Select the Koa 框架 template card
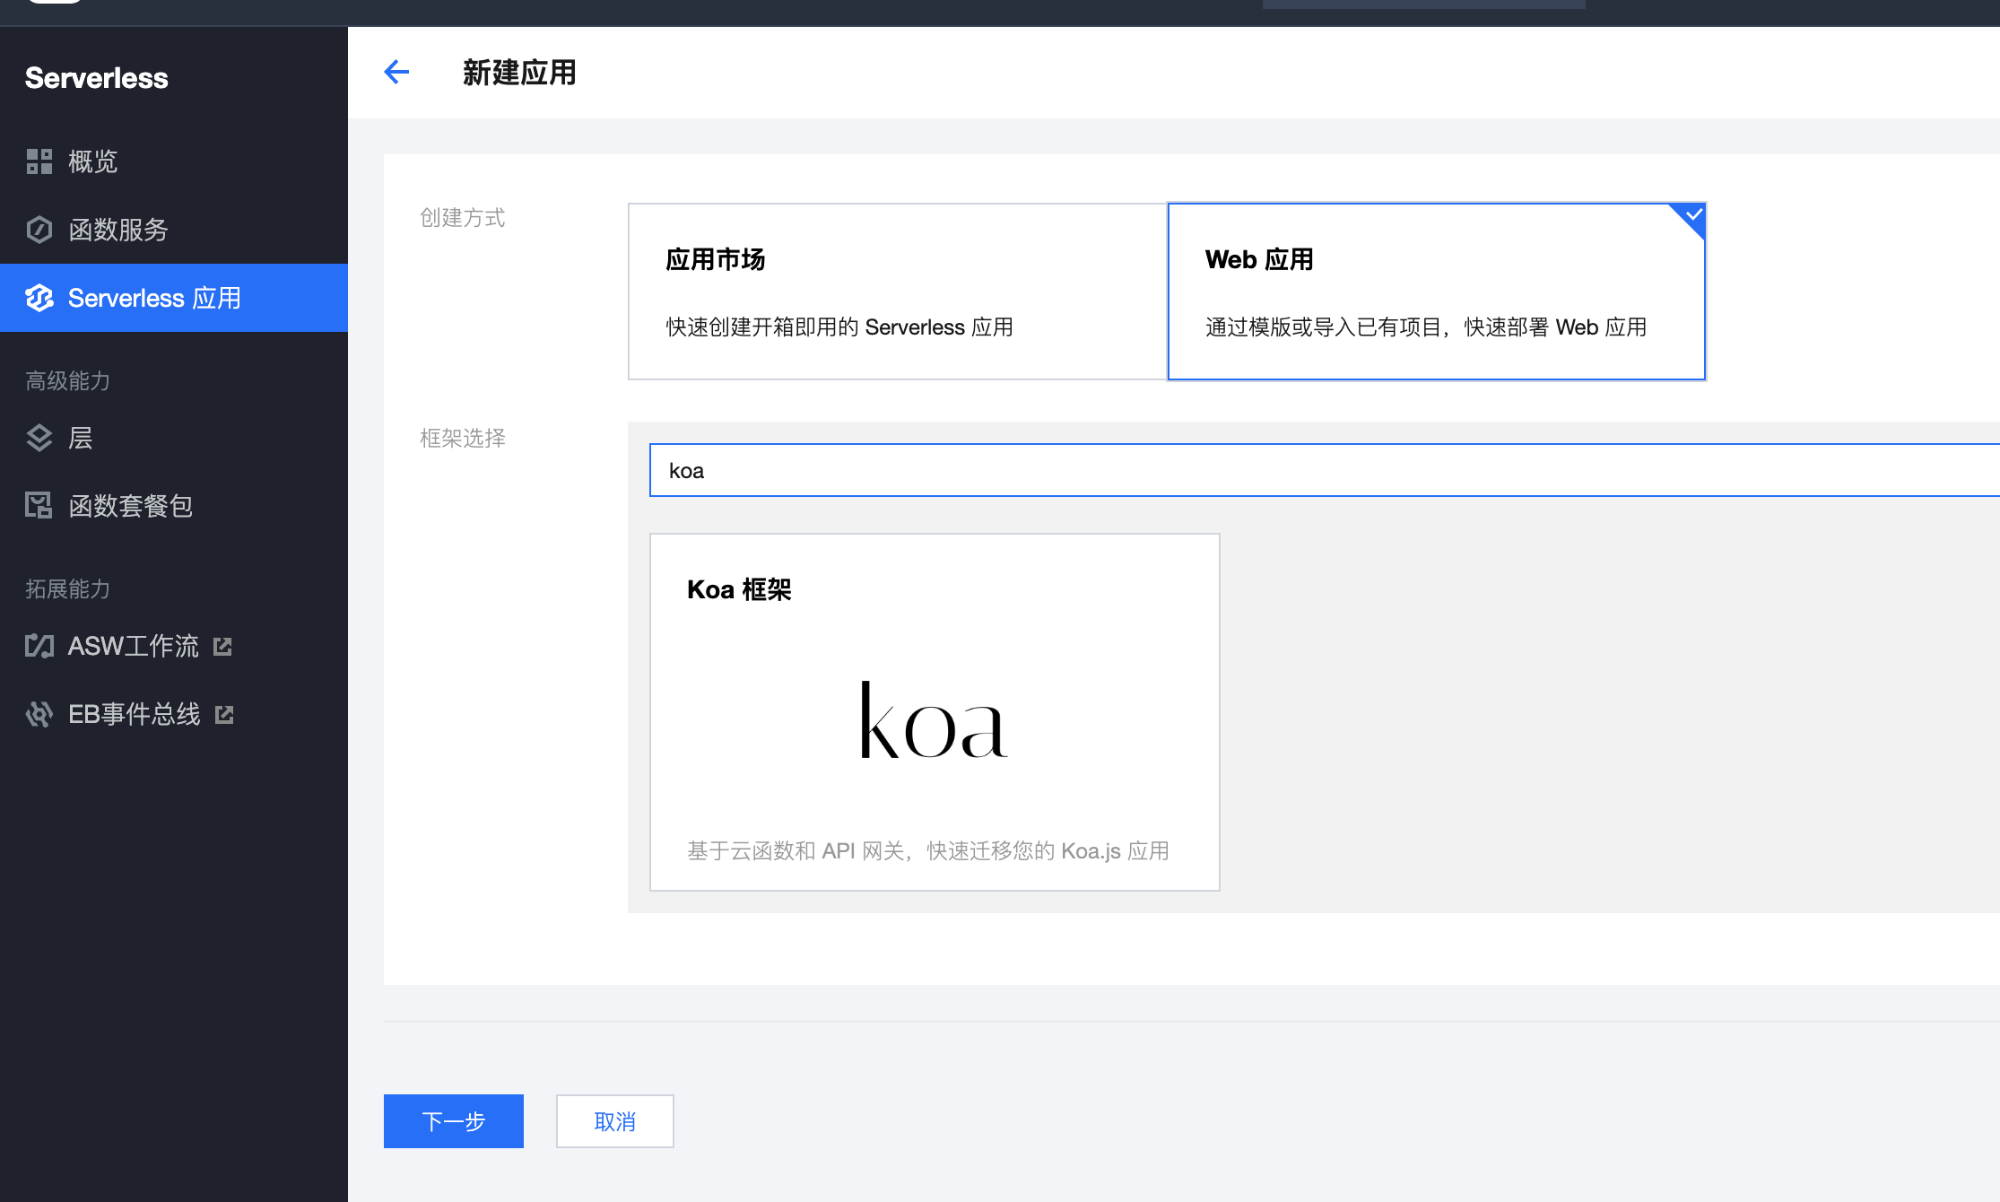Image resolution: width=2000 pixels, height=1202 pixels. point(934,712)
